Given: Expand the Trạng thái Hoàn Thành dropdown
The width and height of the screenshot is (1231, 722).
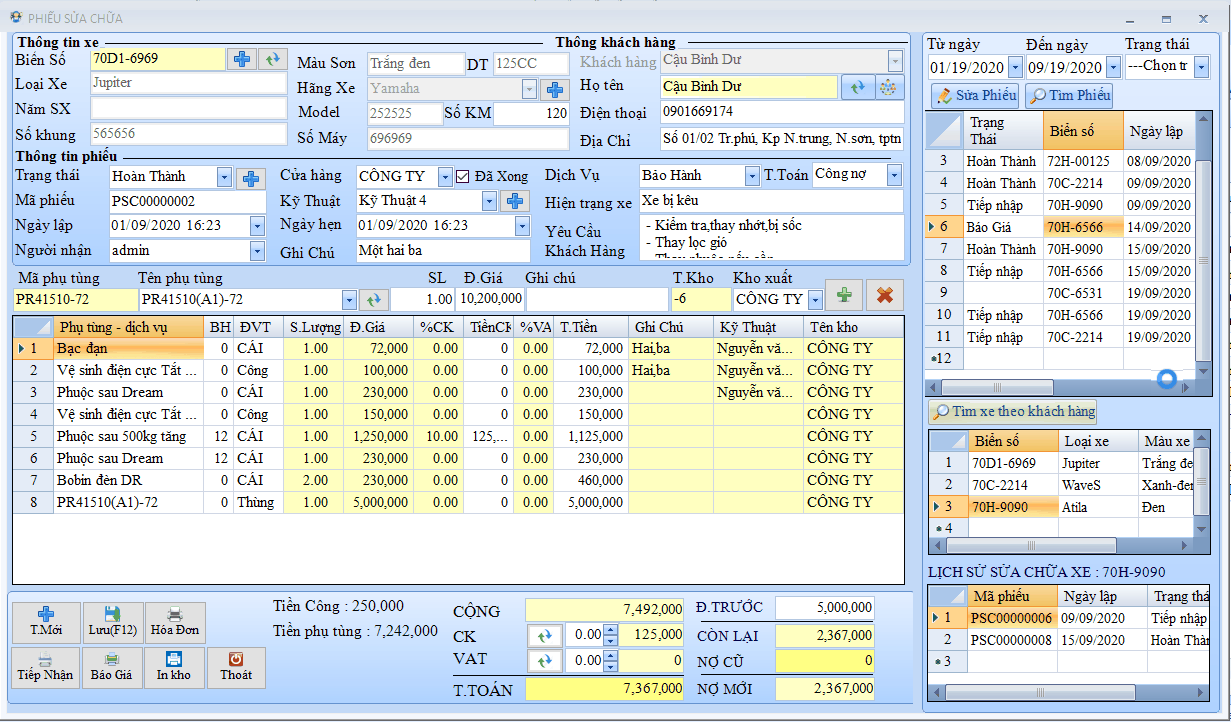Looking at the screenshot, I should tap(224, 177).
